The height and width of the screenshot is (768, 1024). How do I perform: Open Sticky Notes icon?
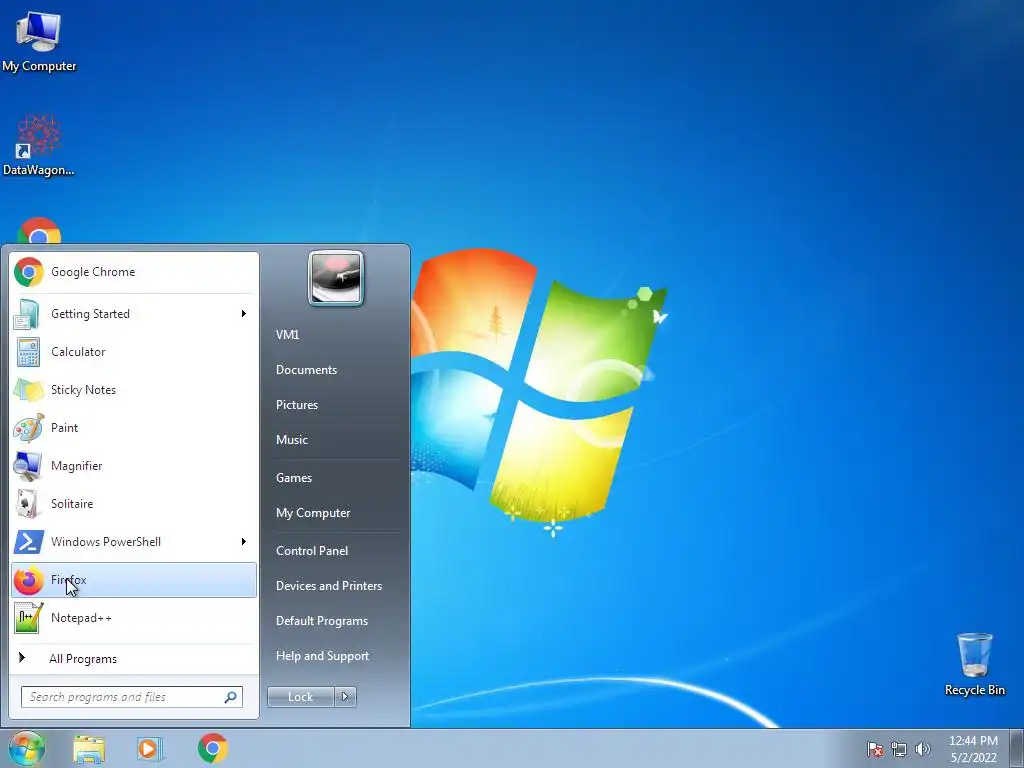click(28, 390)
